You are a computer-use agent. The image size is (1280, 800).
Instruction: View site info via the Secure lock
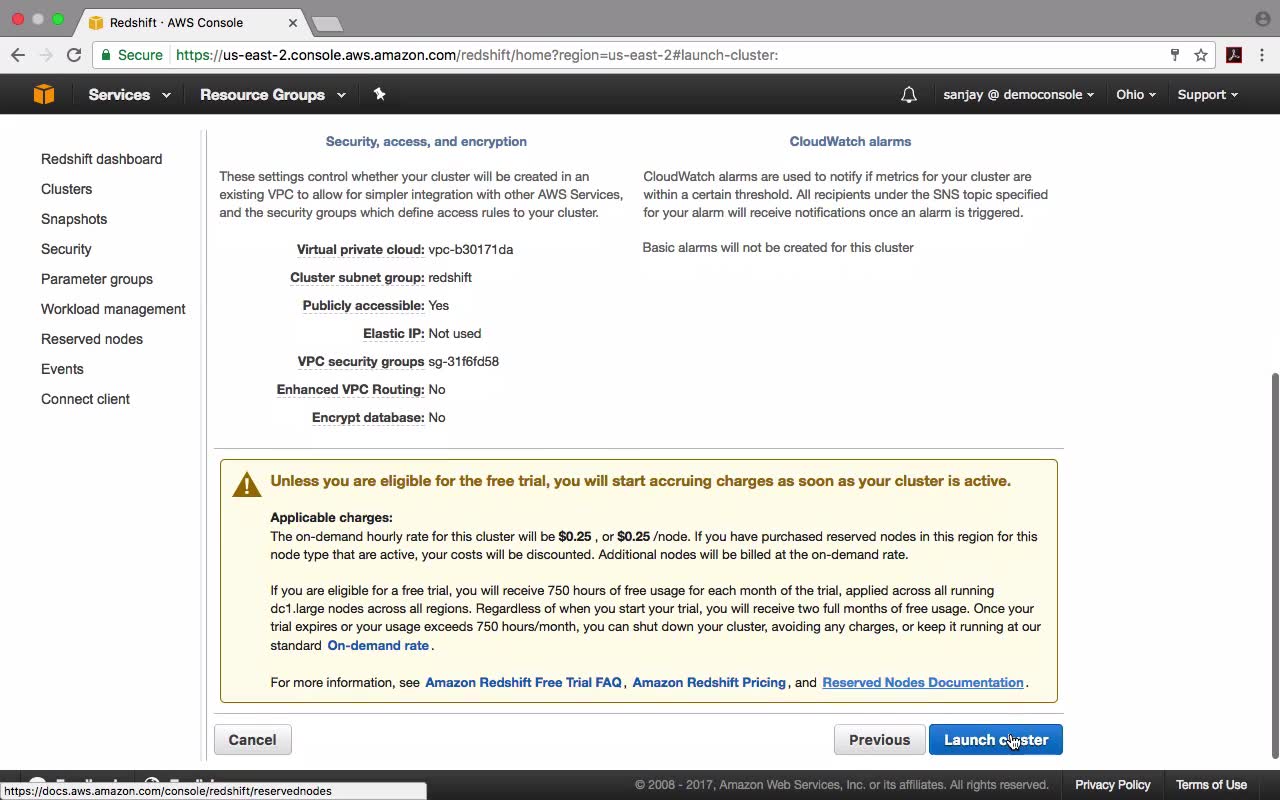[133, 55]
